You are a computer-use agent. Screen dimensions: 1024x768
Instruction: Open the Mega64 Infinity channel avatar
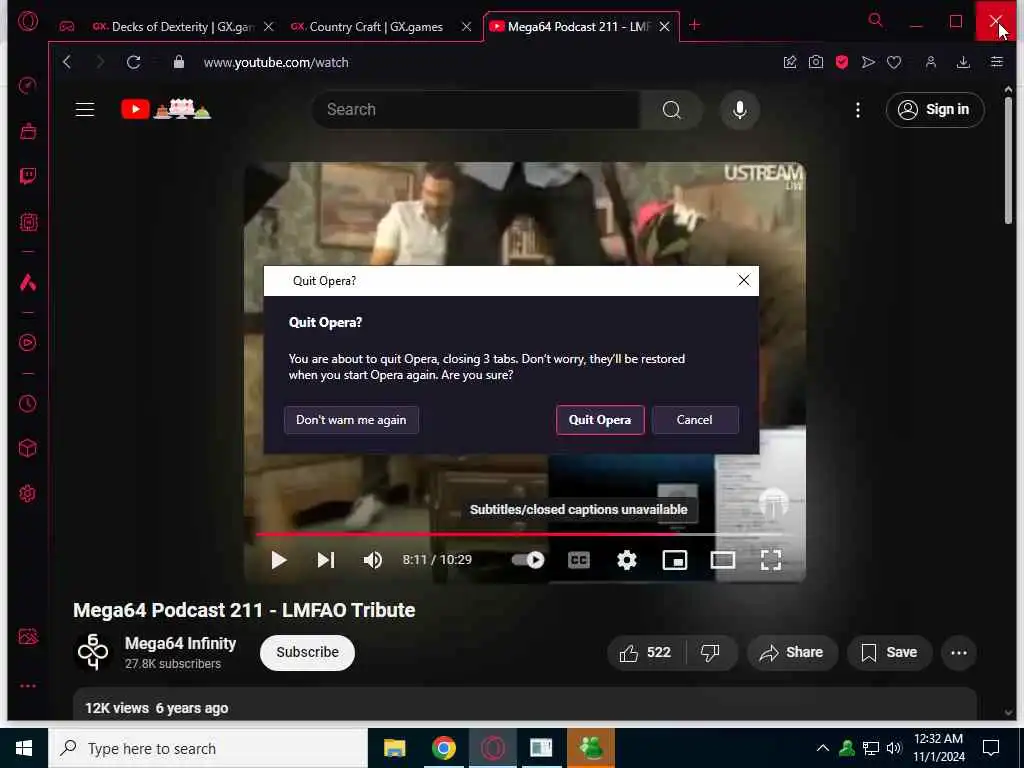click(x=92, y=652)
